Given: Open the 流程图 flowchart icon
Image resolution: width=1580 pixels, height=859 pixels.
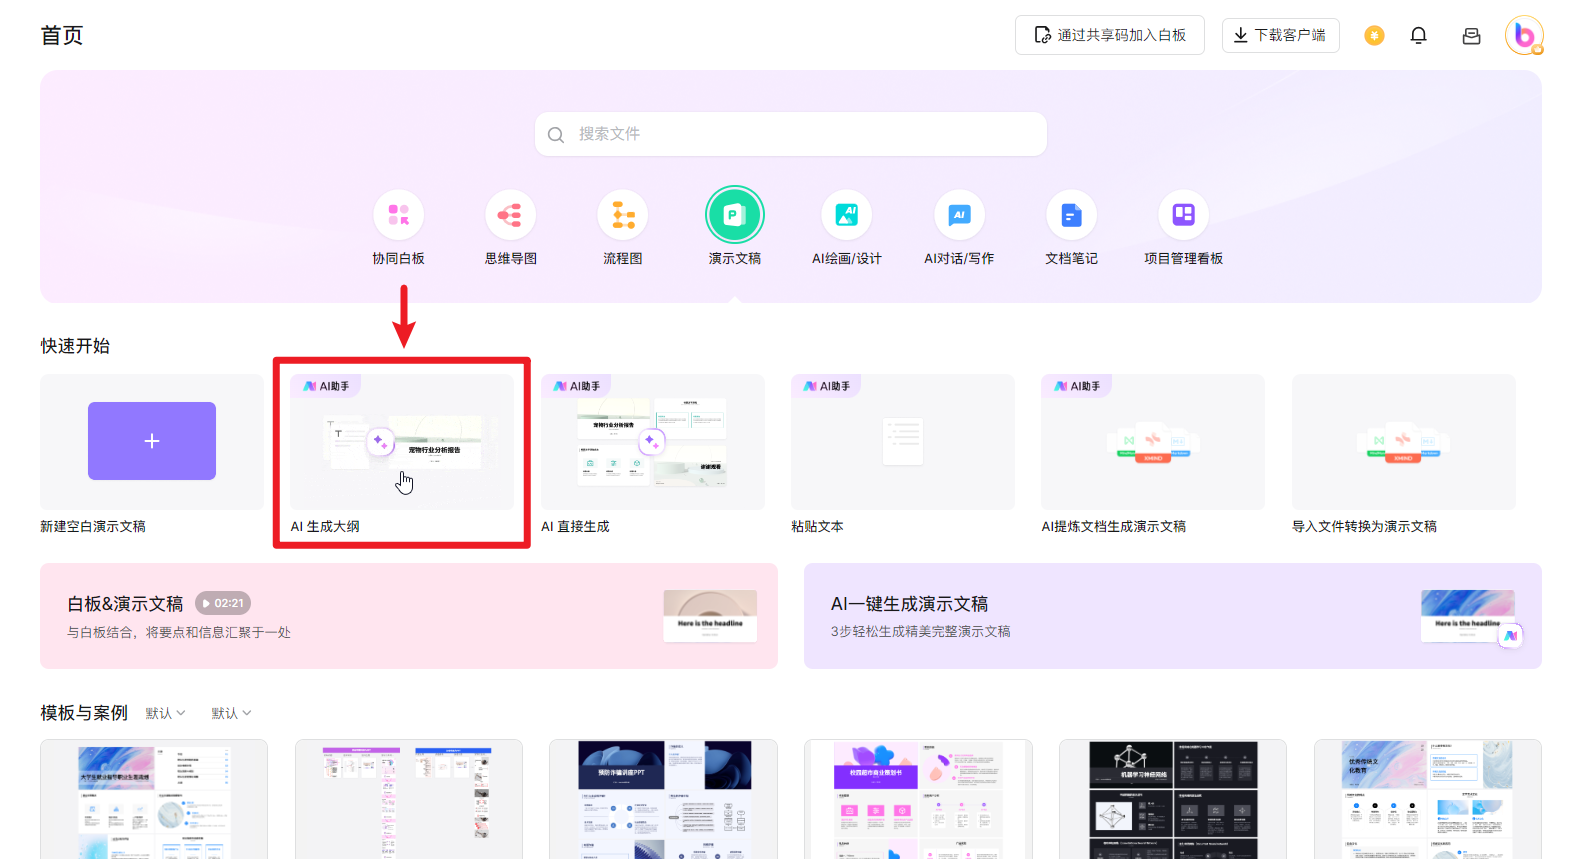Looking at the screenshot, I should [x=622, y=215].
